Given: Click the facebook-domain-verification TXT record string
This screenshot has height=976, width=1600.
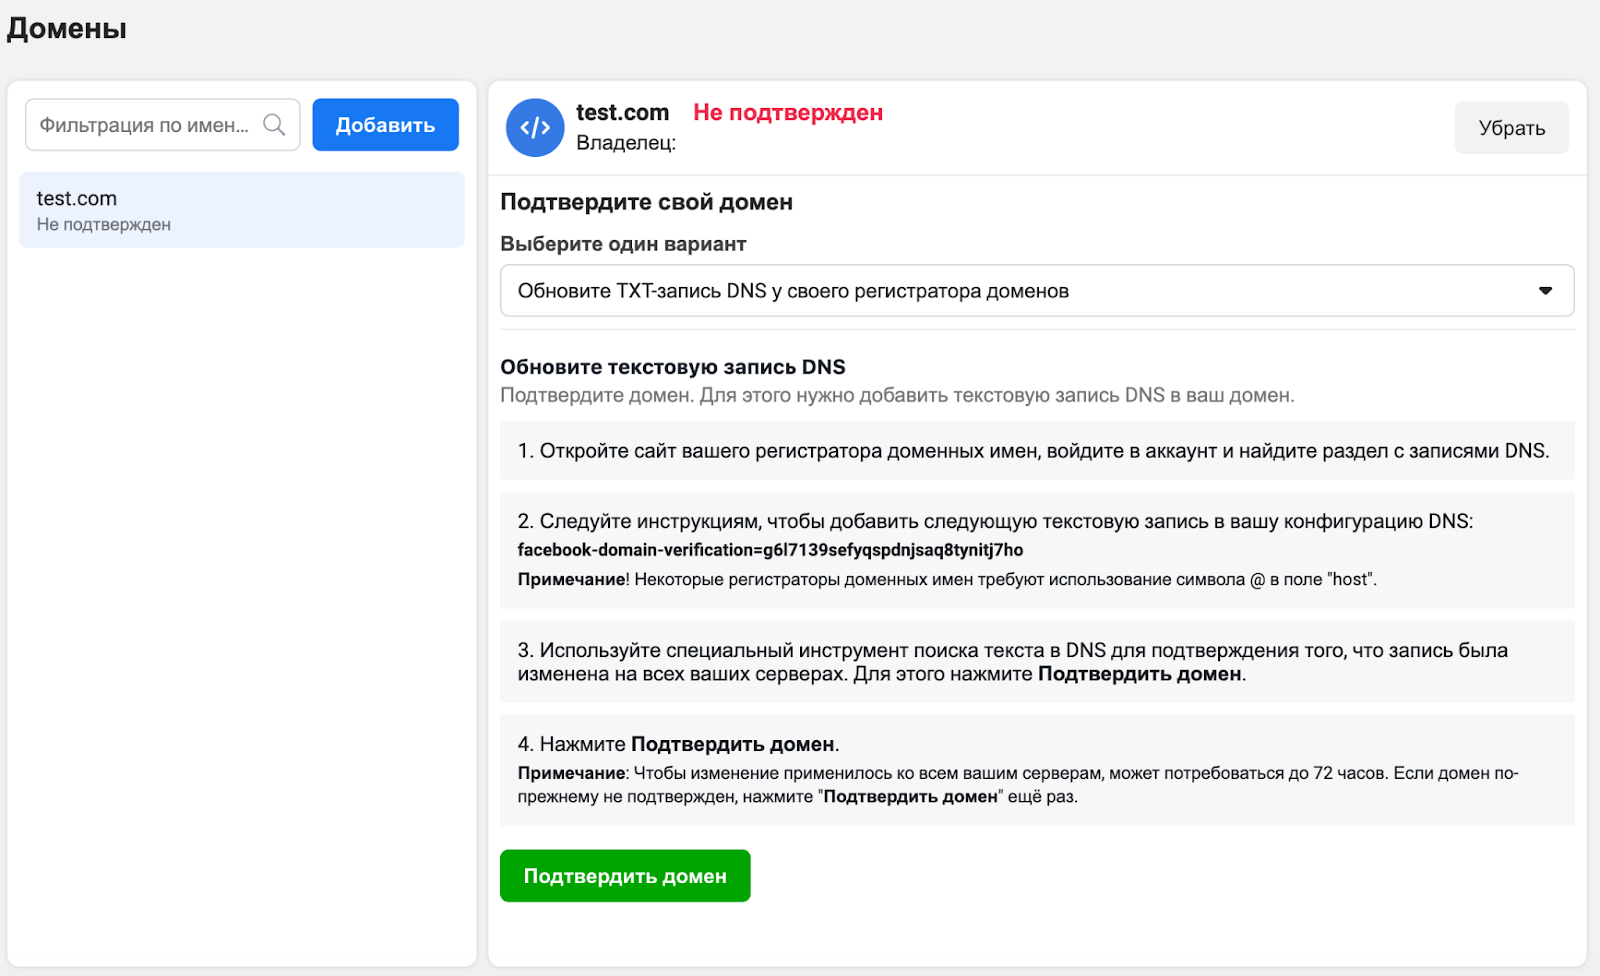Looking at the screenshot, I should coord(770,550).
